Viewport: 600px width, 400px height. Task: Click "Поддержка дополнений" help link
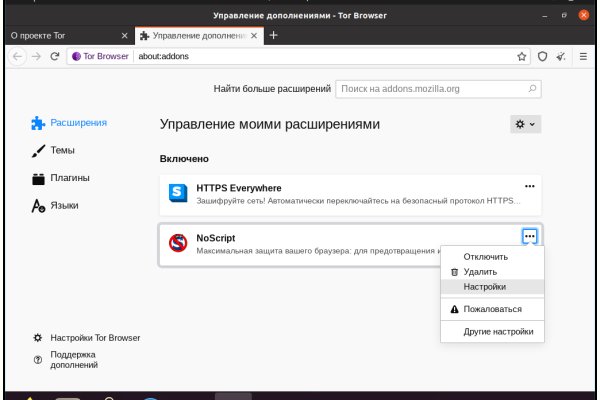tap(72, 360)
